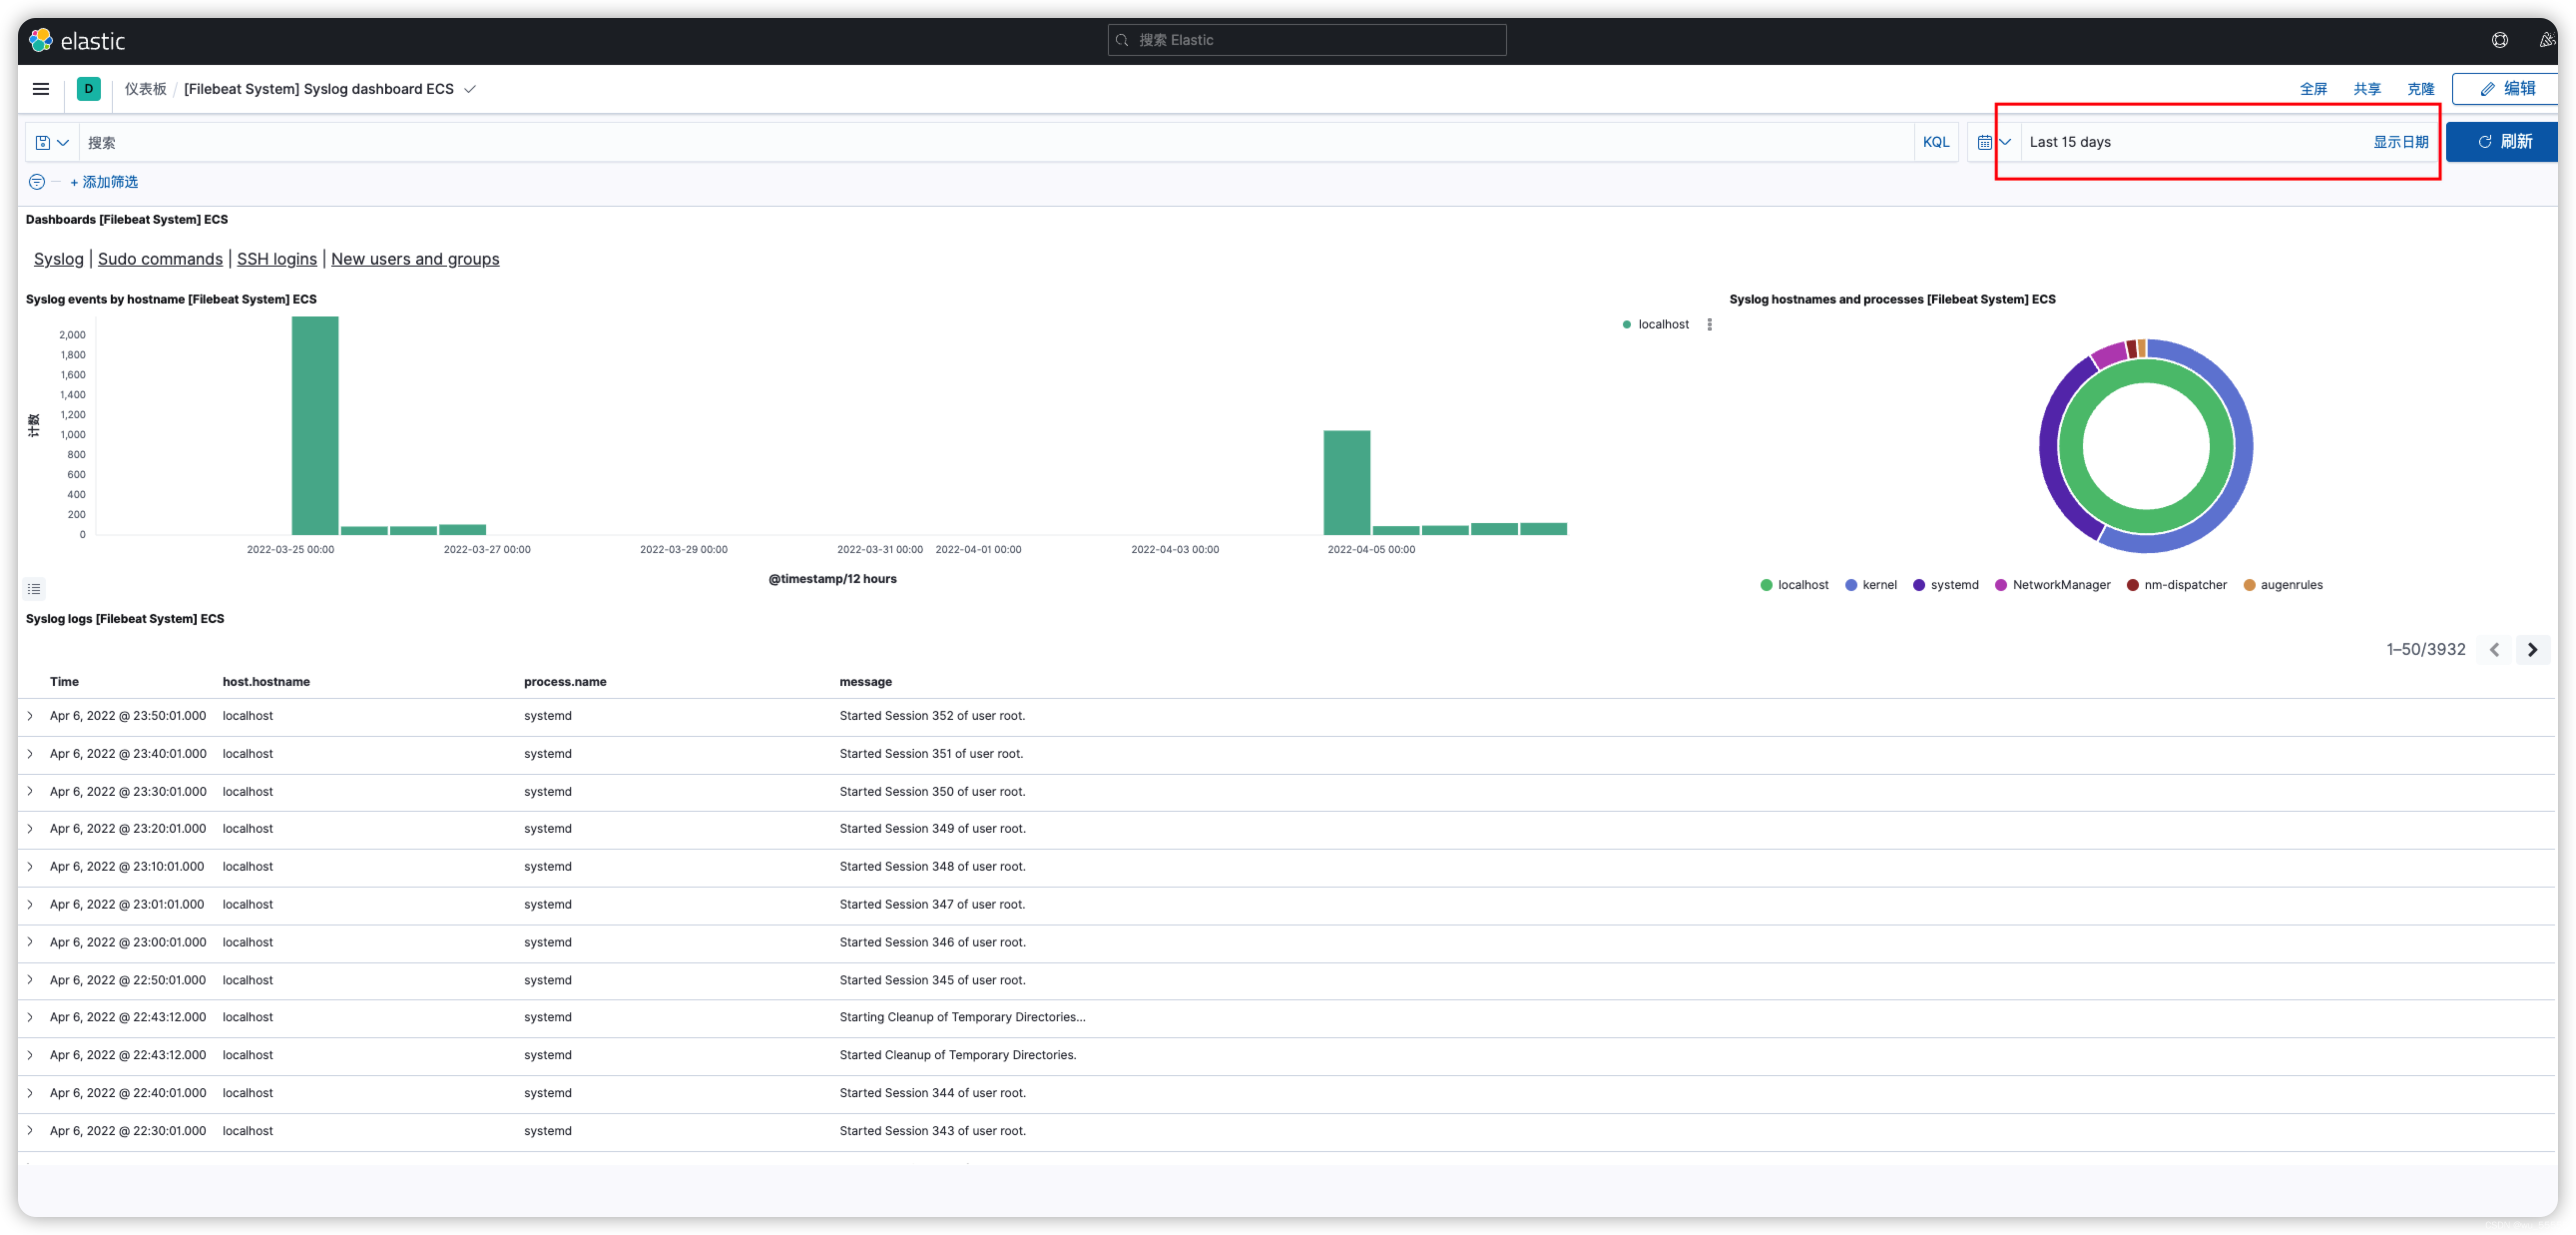Open the SSH logins dashboard link
The width and height of the screenshot is (2576, 1235).
tap(277, 259)
